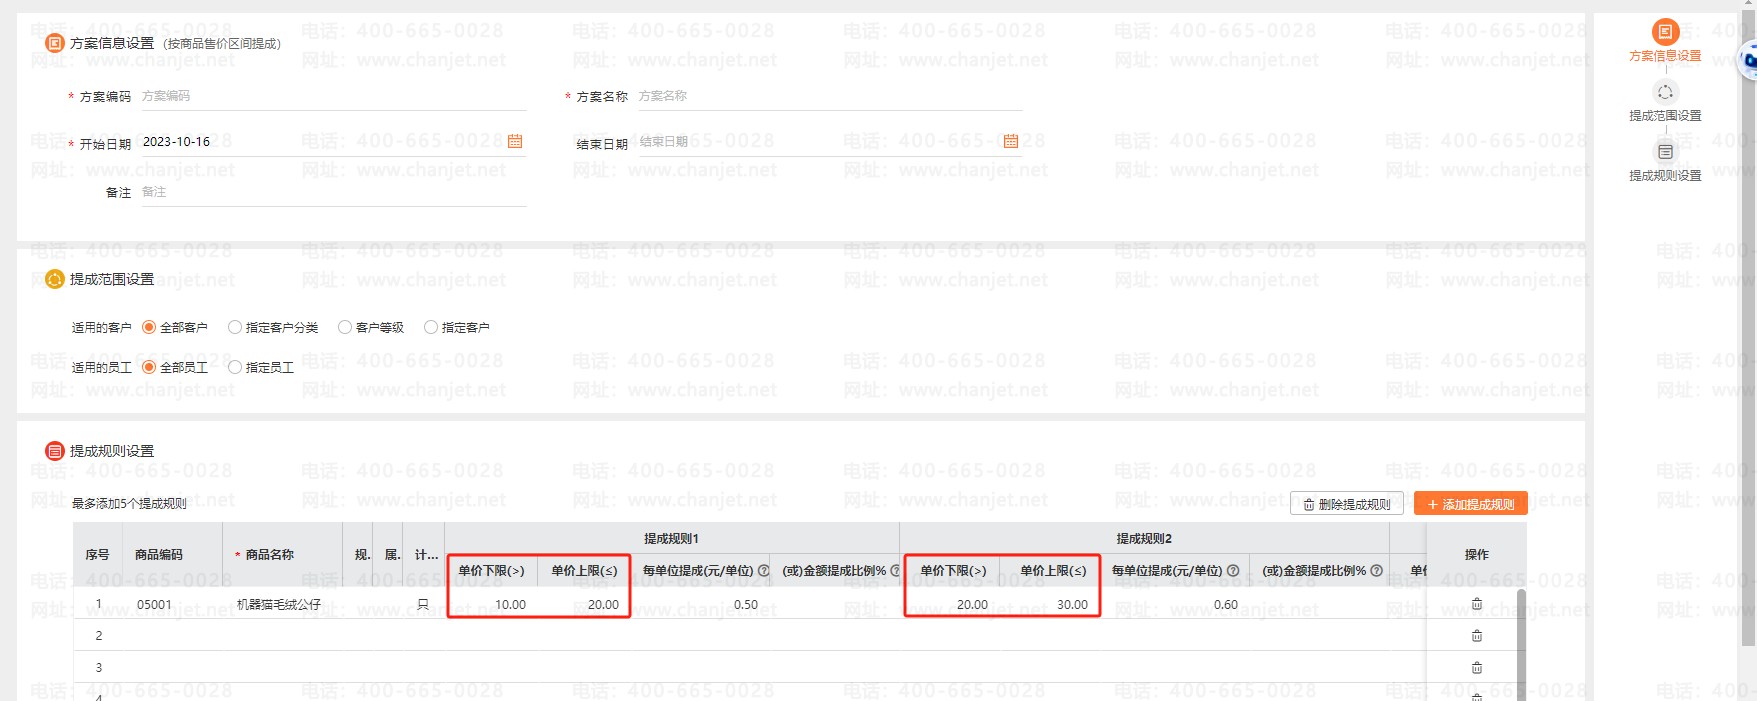Remove row 3 with its trash icon
Image resolution: width=1757 pixels, height=701 pixels.
tap(1477, 668)
